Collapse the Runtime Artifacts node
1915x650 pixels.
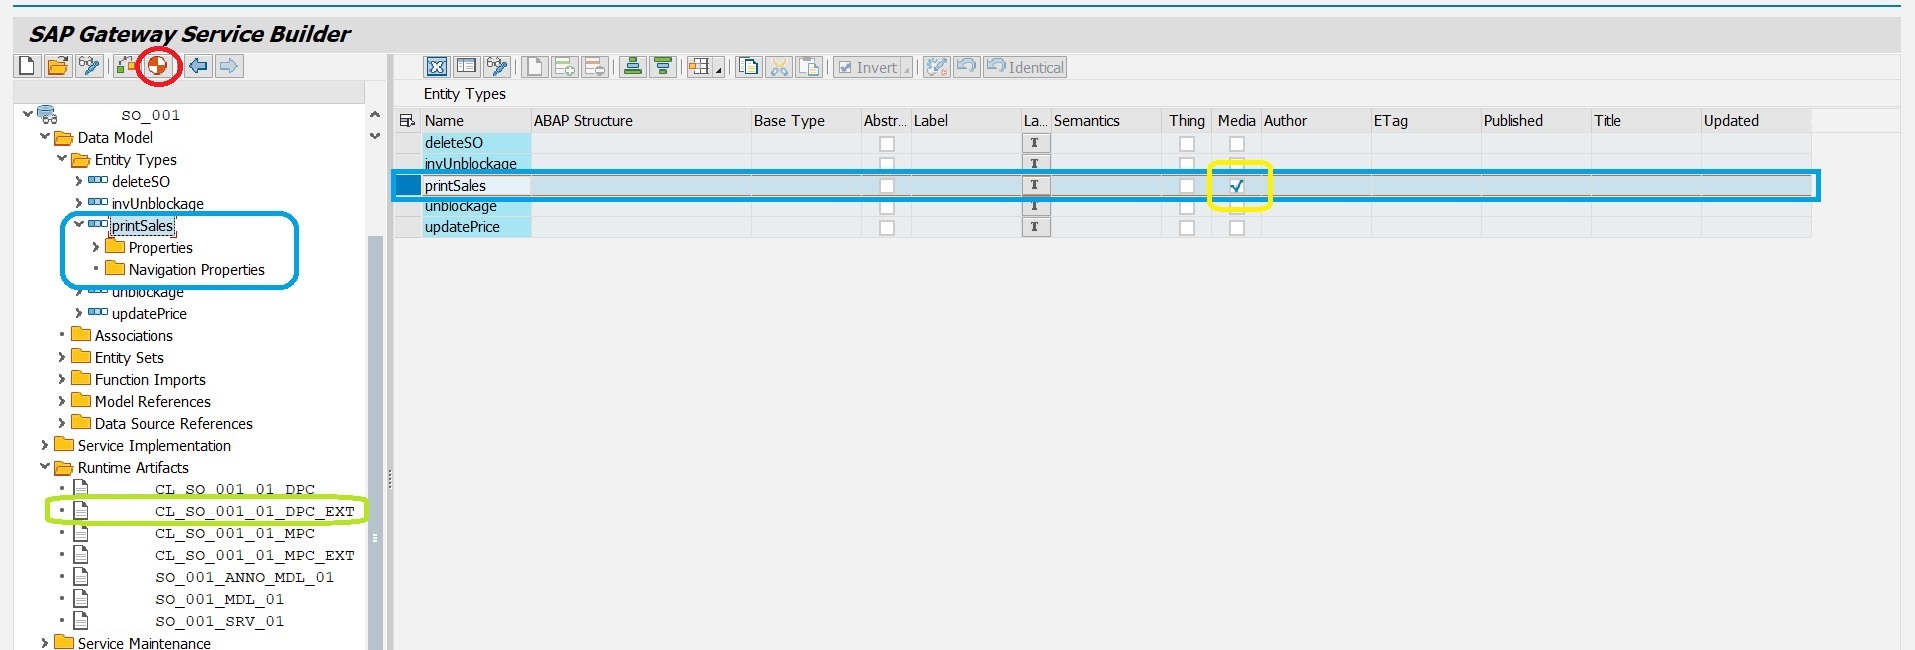click(x=45, y=468)
